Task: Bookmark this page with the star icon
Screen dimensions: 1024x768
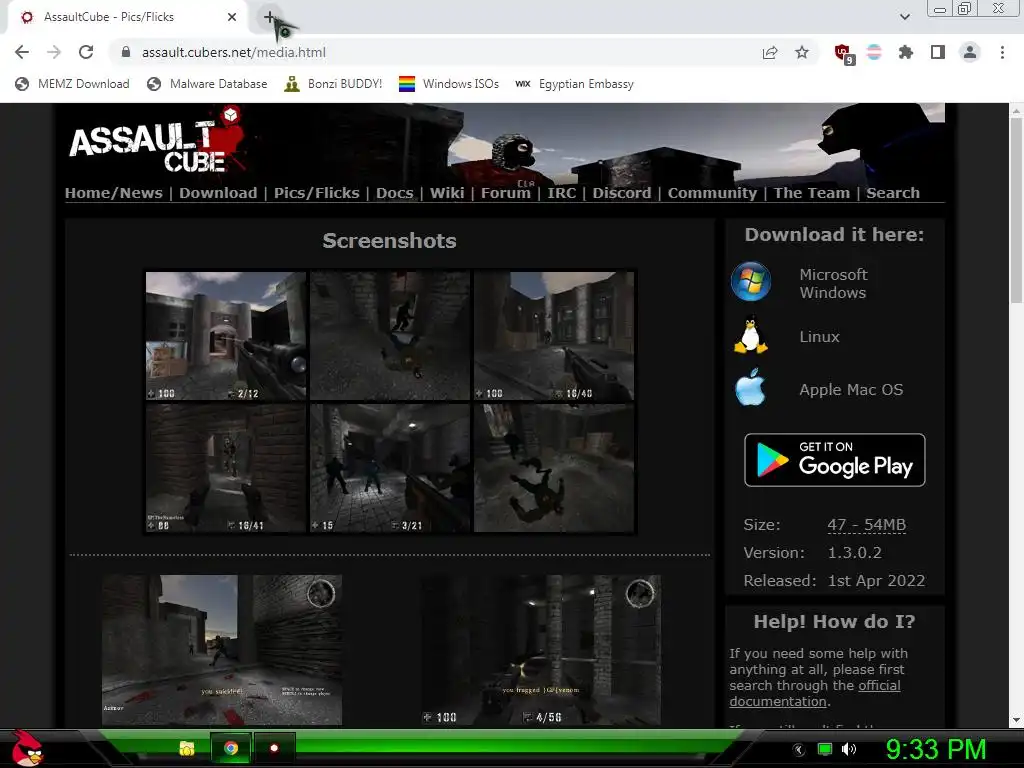Action: coord(802,52)
